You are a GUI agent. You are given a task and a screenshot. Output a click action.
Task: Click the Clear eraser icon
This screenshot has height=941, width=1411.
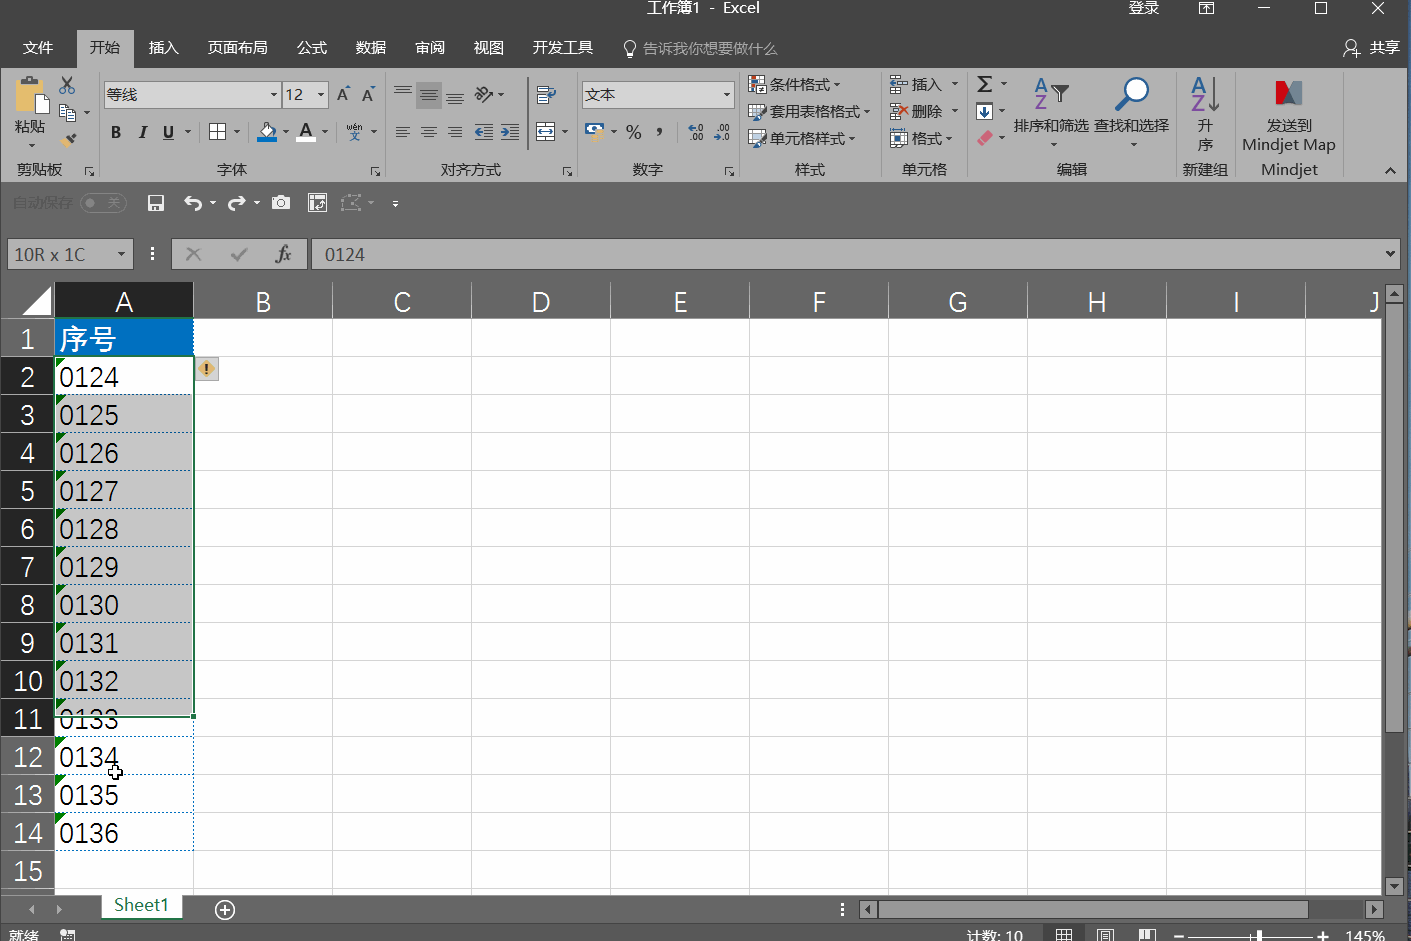tap(985, 139)
